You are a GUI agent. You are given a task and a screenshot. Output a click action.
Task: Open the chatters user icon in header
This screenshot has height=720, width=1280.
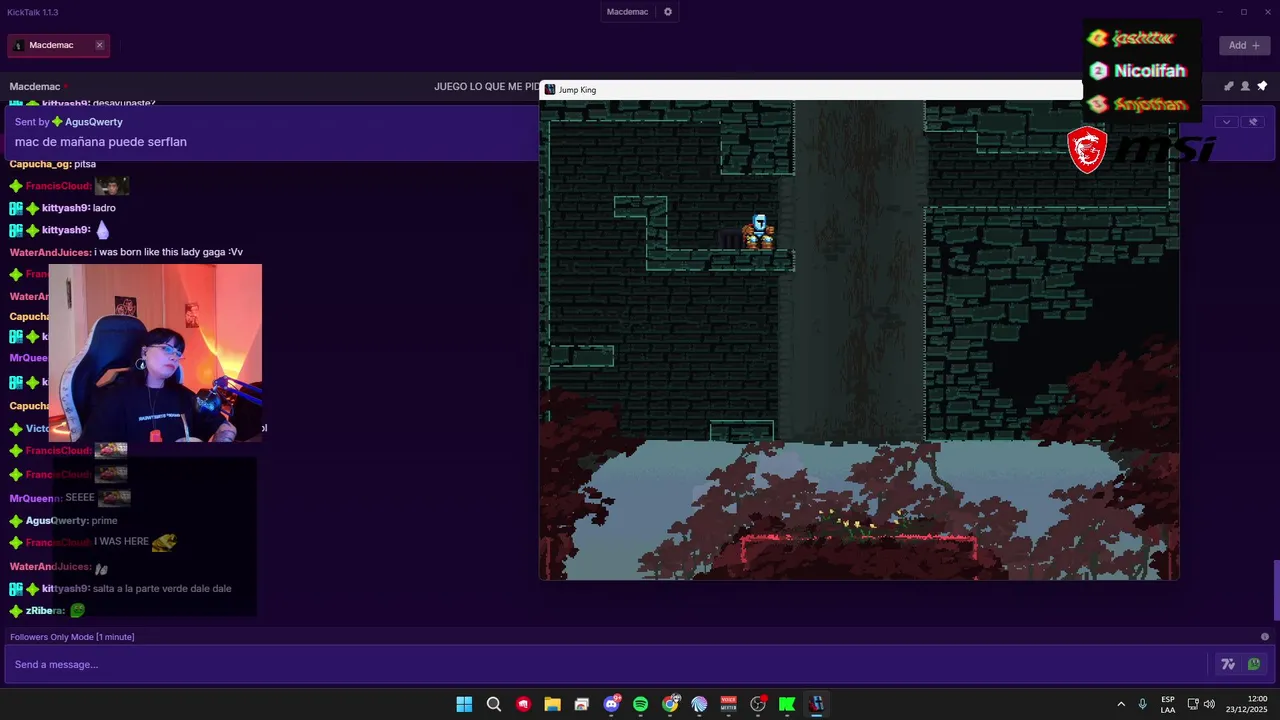[1245, 86]
